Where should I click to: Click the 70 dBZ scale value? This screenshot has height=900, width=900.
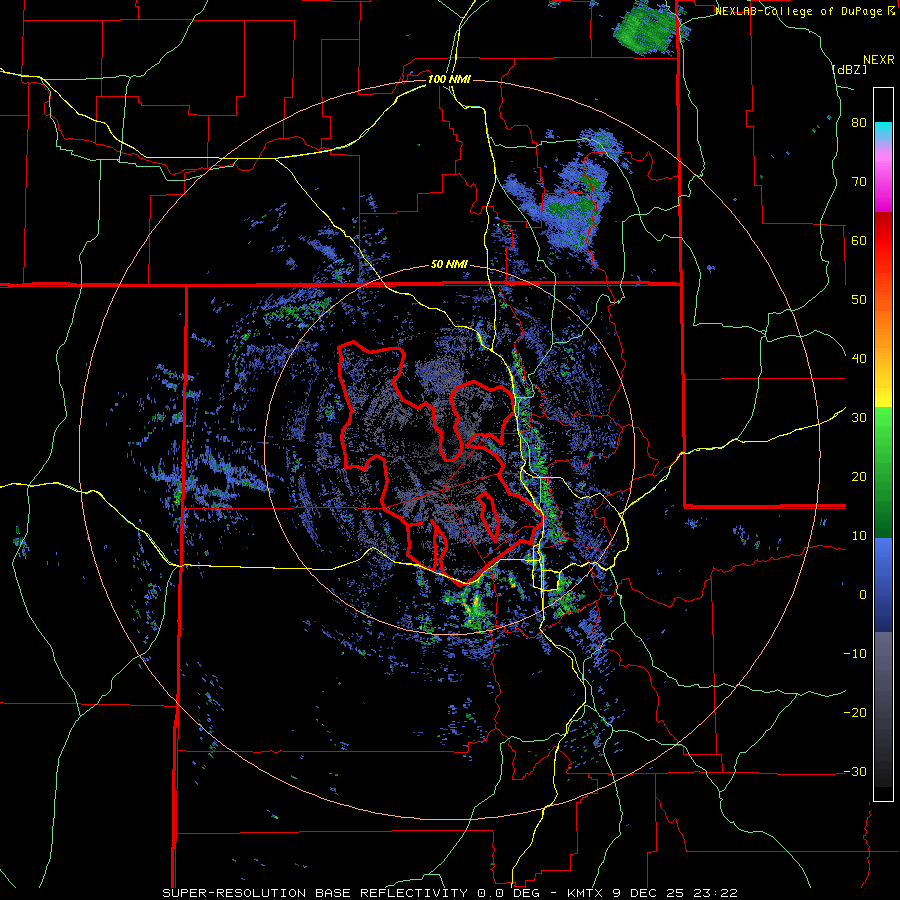(859, 181)
